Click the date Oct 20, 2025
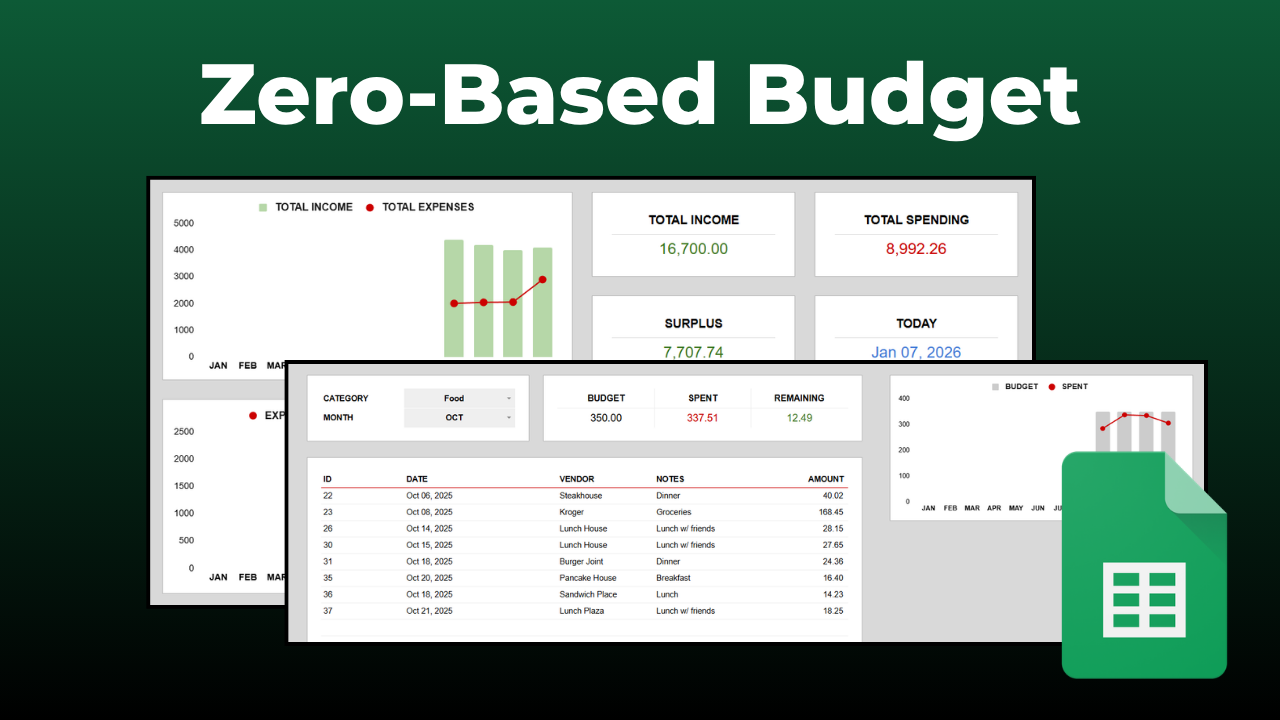This screenshot has height=720, width=1280. [x=429, y=578]
